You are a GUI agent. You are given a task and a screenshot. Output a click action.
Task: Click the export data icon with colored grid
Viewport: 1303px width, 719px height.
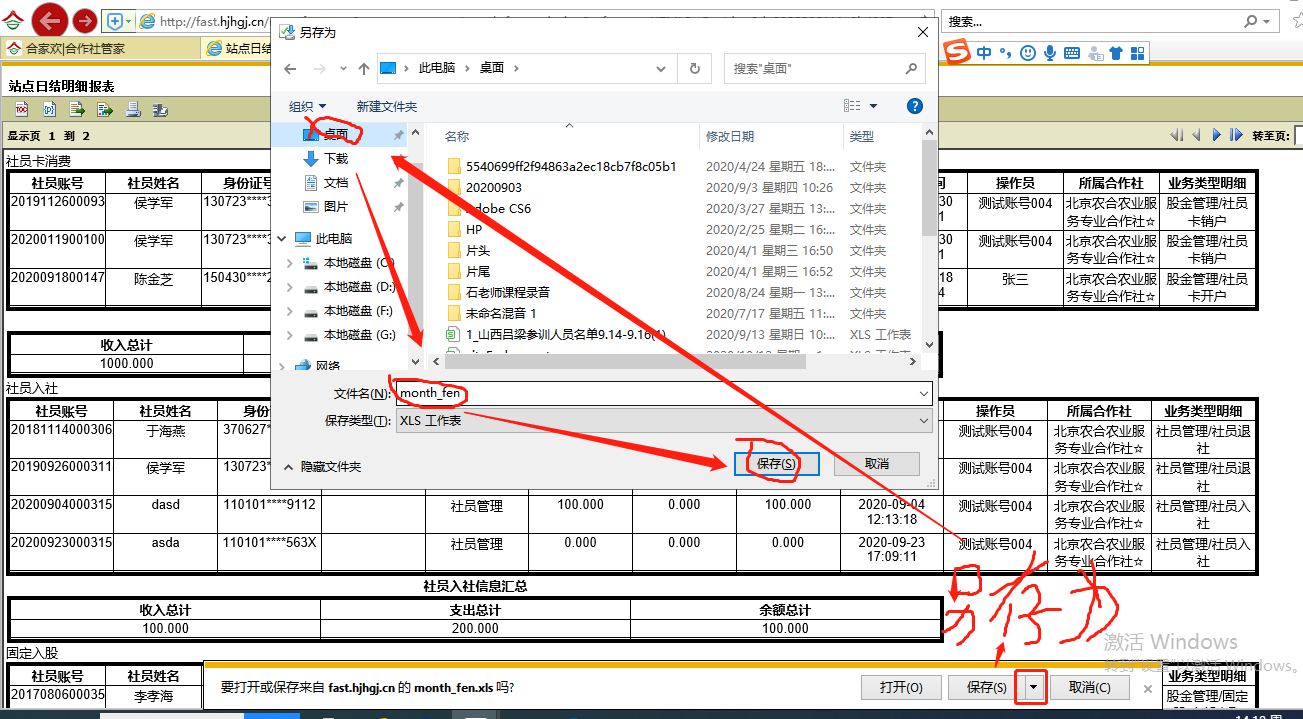tap(104, 110)
